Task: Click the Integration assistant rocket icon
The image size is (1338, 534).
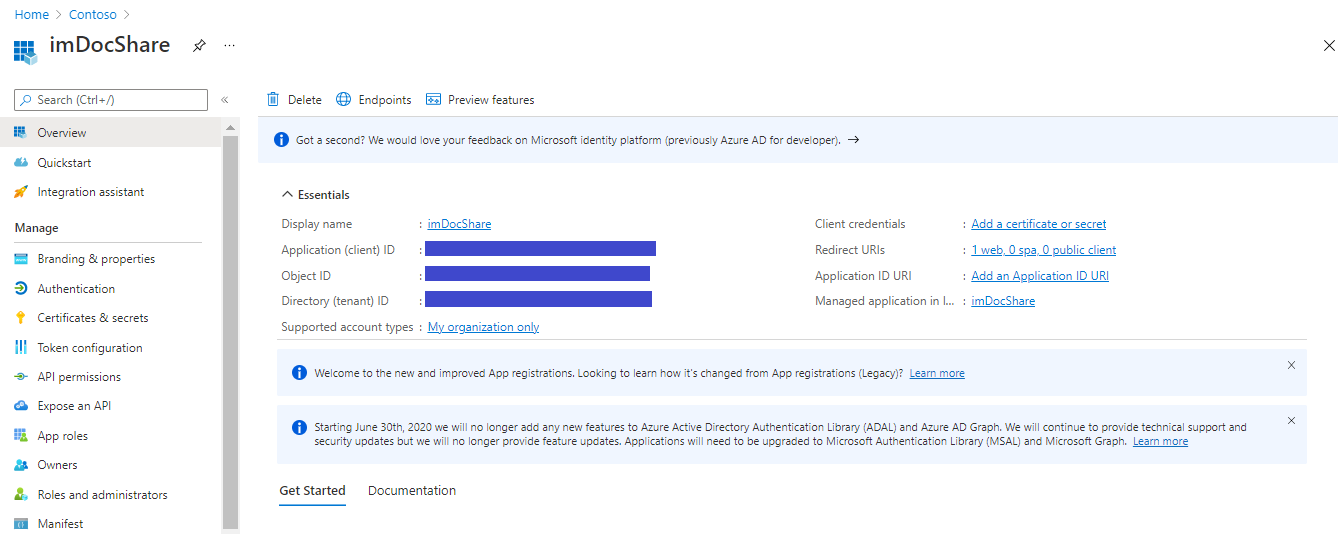Action: point(20,192)
